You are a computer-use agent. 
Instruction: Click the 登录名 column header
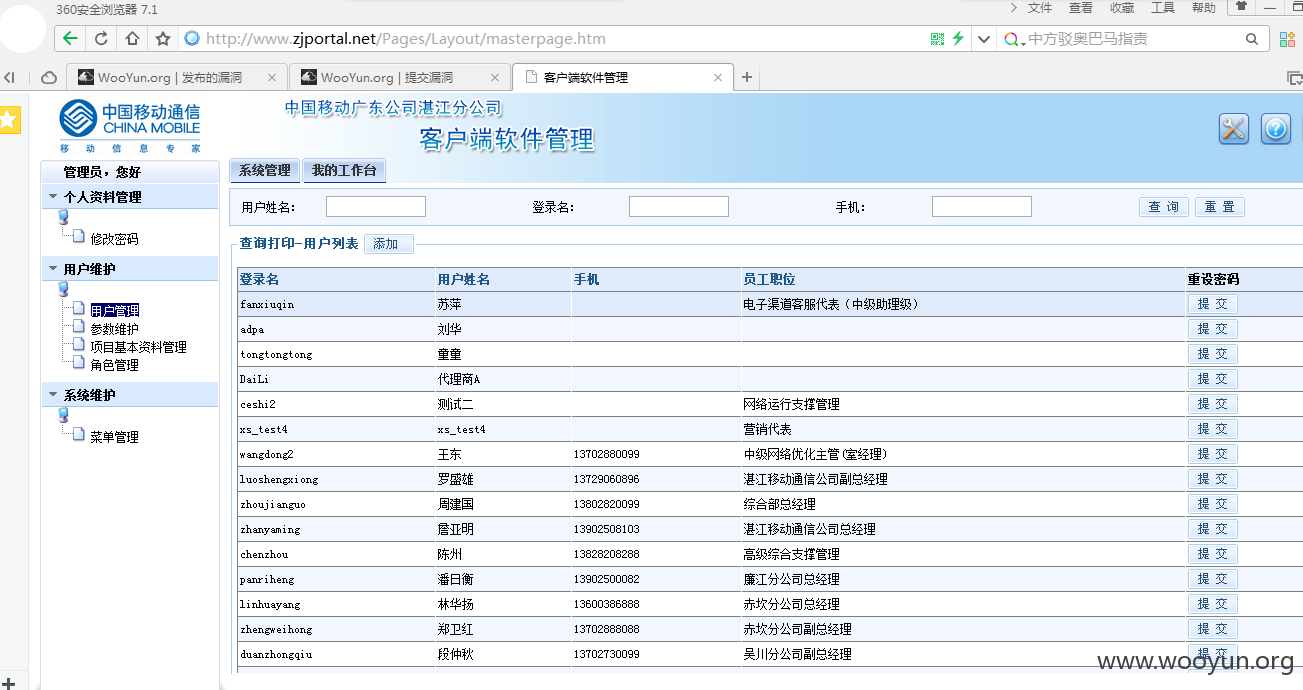[336, 279]
